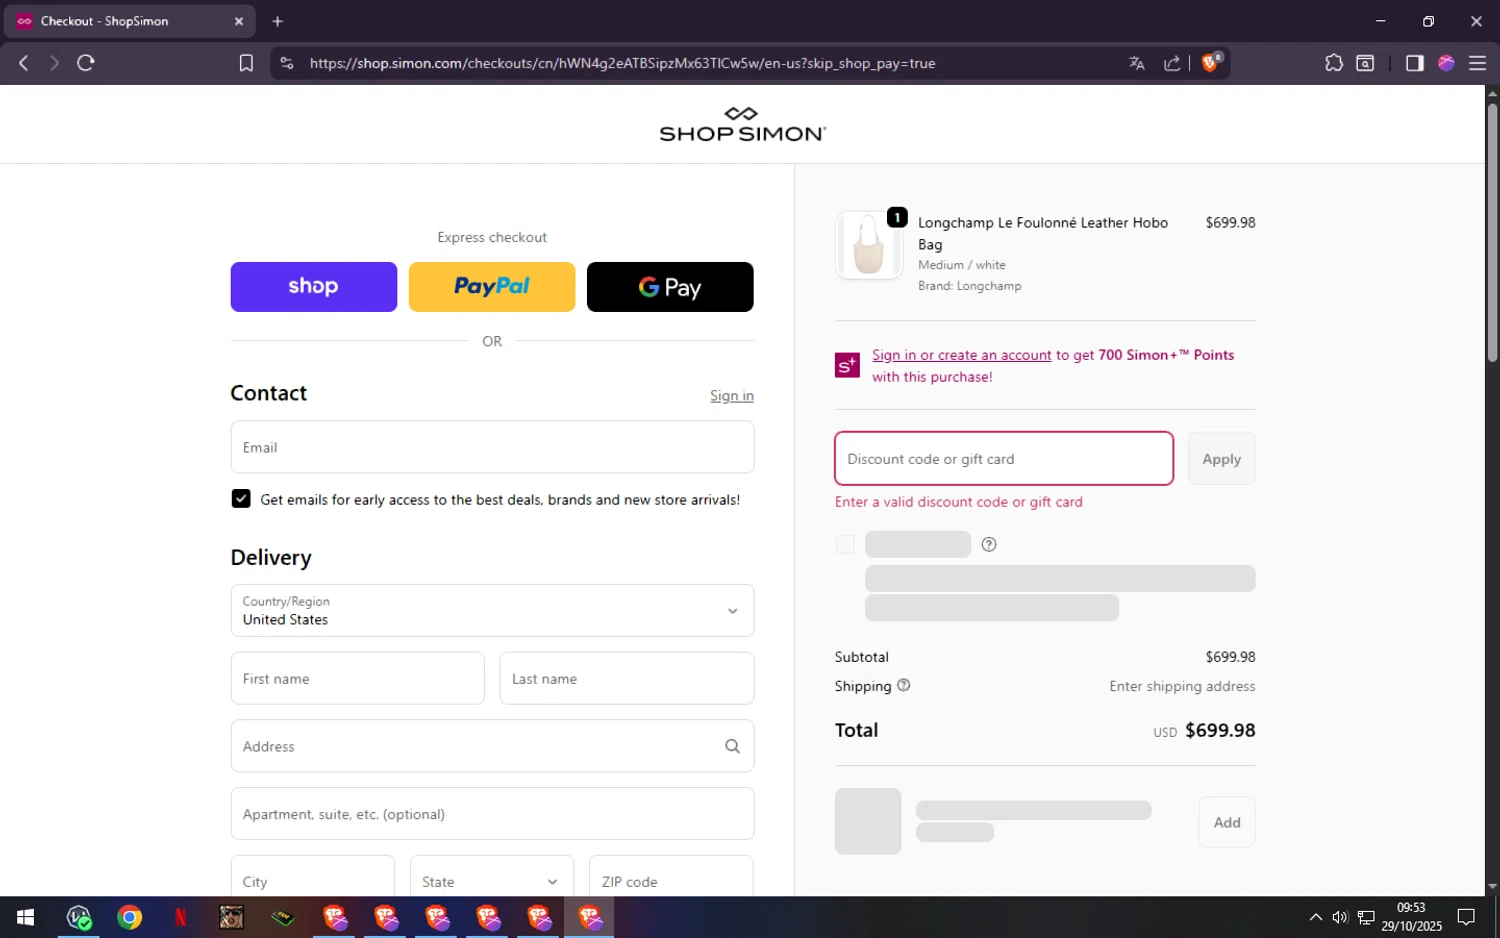Focus the First name field
The height and width of the screenshot is (938, 1500).
point(357,678)
